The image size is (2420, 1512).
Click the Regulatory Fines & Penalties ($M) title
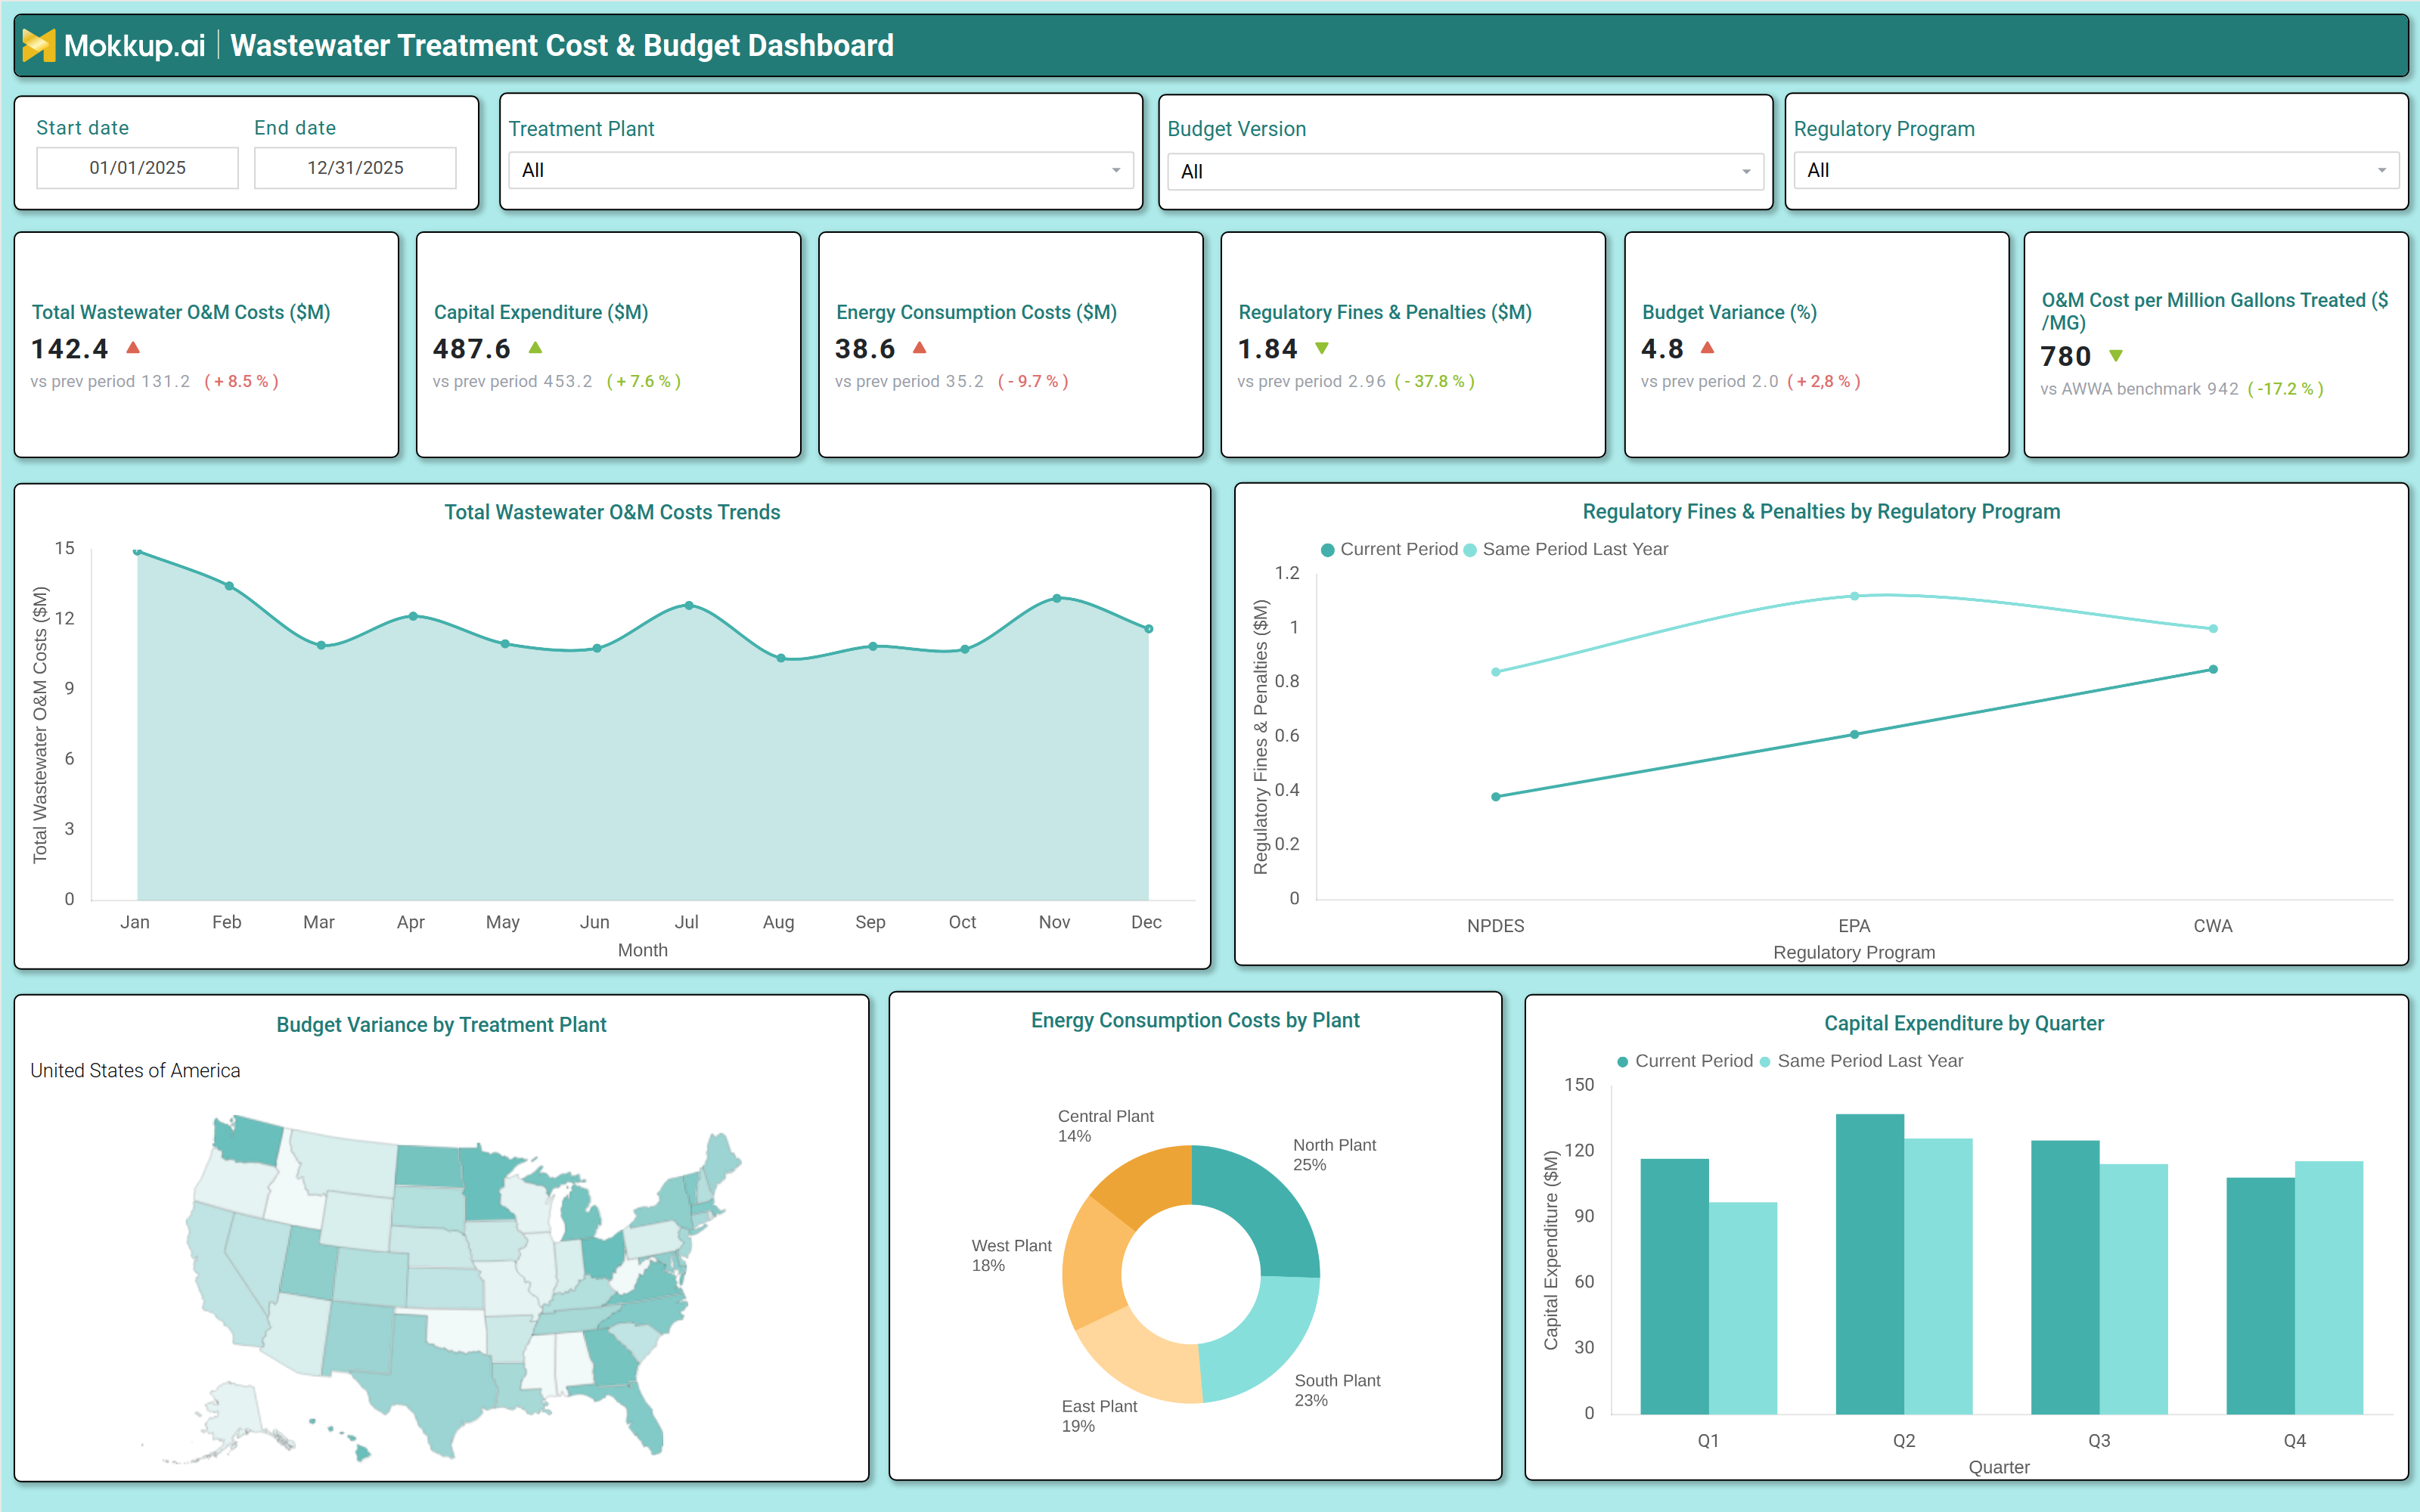1385,312
